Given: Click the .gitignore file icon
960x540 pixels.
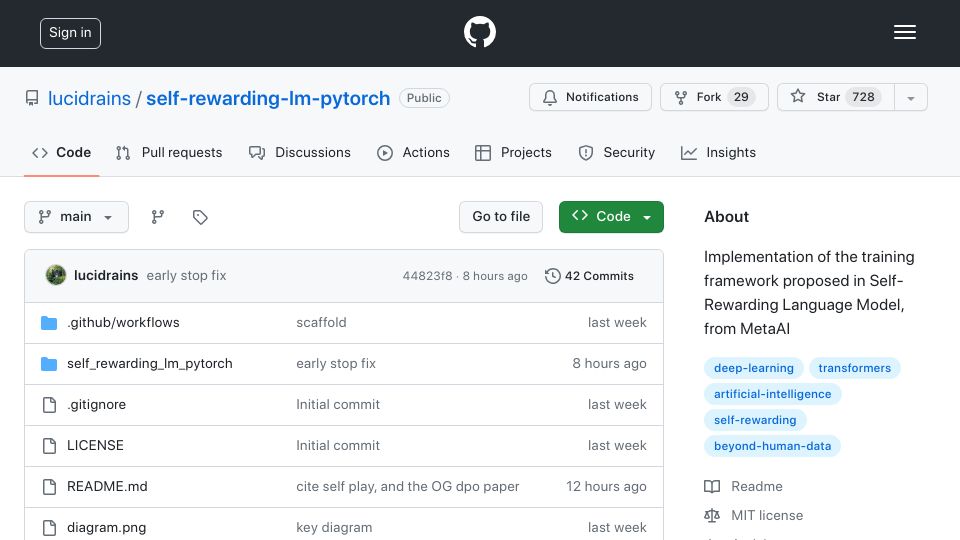Looking at the screenshot, I should [x=50, y=405].
